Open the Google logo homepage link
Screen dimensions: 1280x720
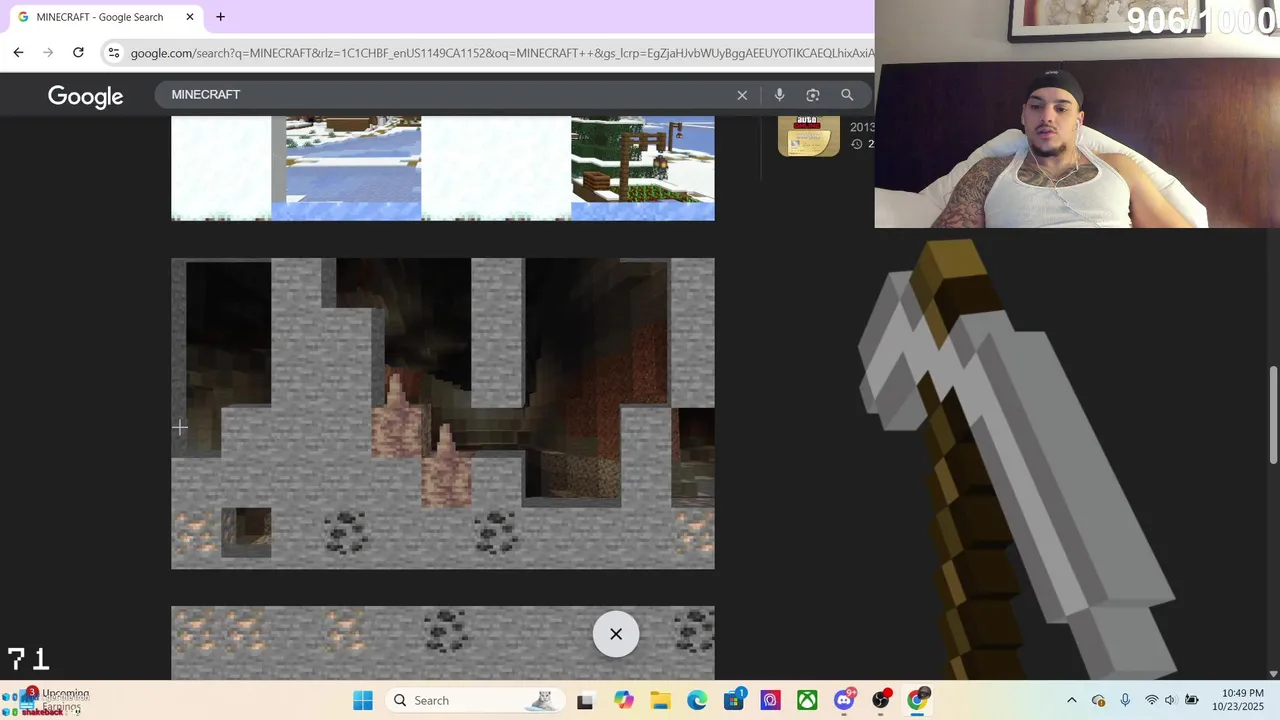(86, 96)
